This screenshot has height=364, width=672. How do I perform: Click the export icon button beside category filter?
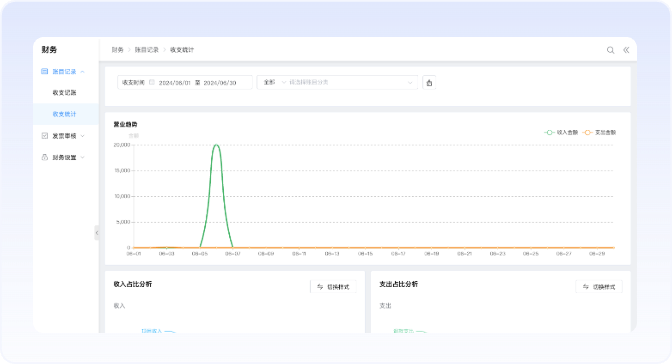click(429, 83)
